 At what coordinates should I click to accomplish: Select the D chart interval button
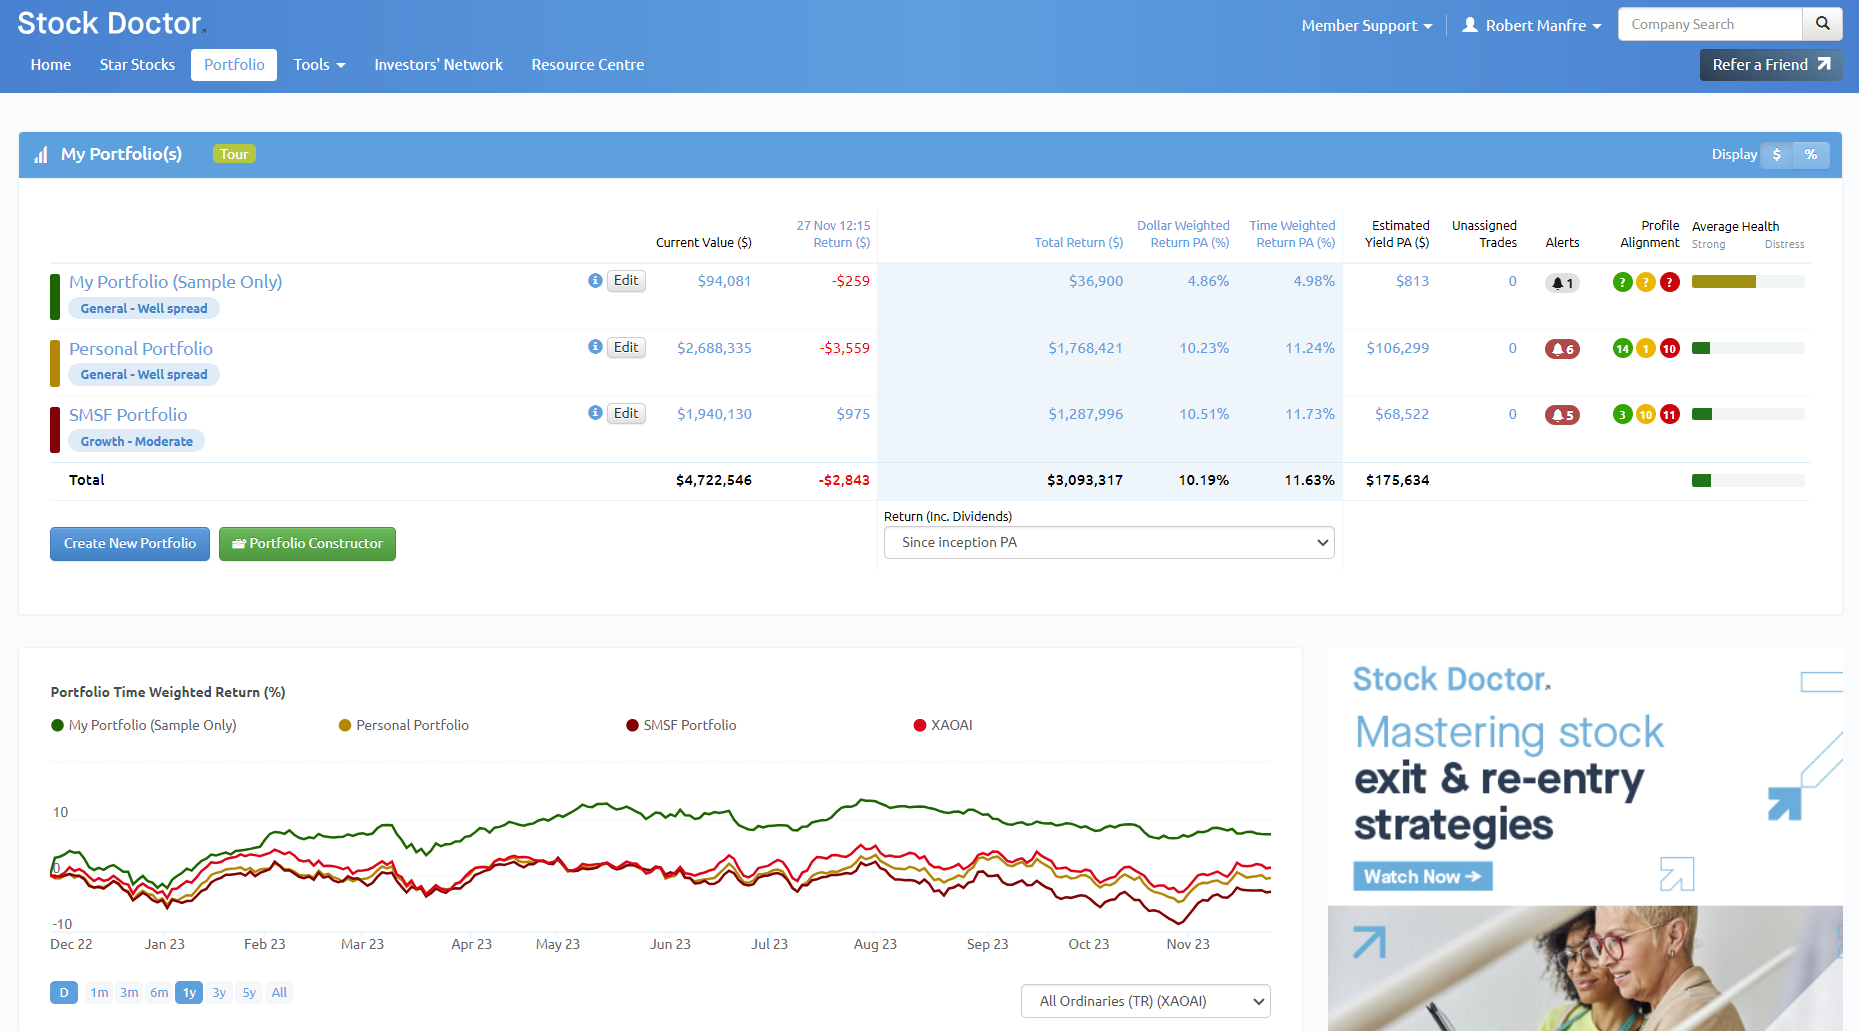(64, 992)
